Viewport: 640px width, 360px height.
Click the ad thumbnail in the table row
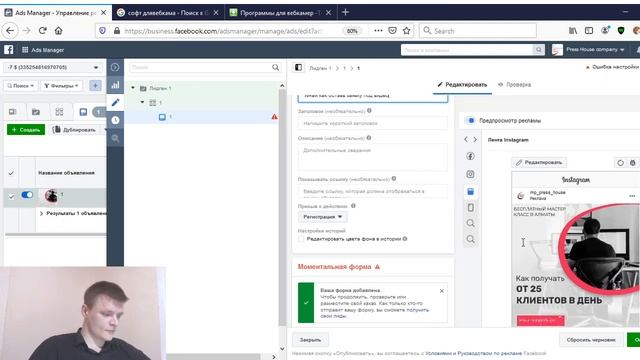51,196
